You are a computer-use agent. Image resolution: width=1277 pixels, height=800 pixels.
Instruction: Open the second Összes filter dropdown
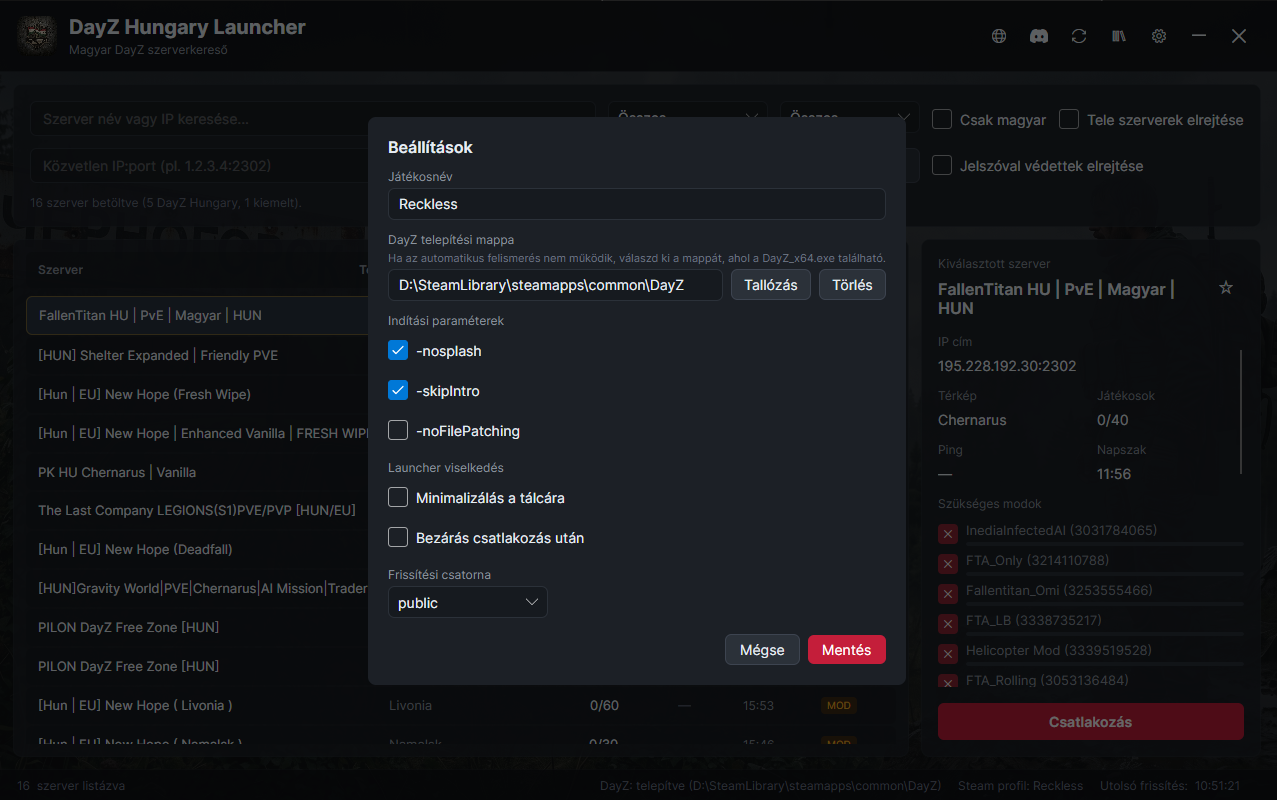pyautogui.click(x=850, y=118)
